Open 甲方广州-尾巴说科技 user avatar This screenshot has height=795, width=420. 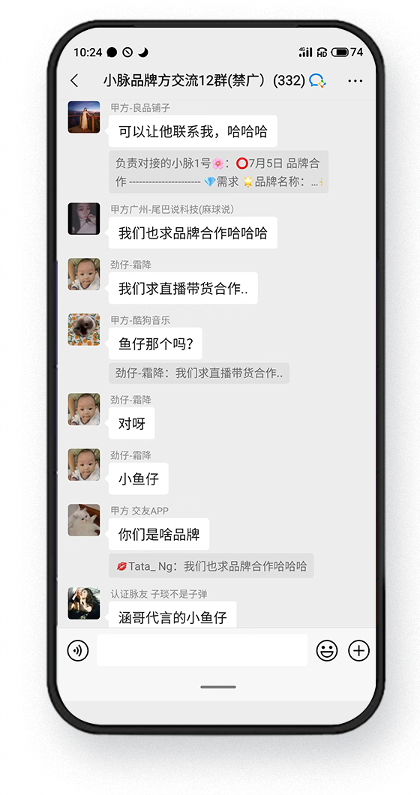point(84,219)
